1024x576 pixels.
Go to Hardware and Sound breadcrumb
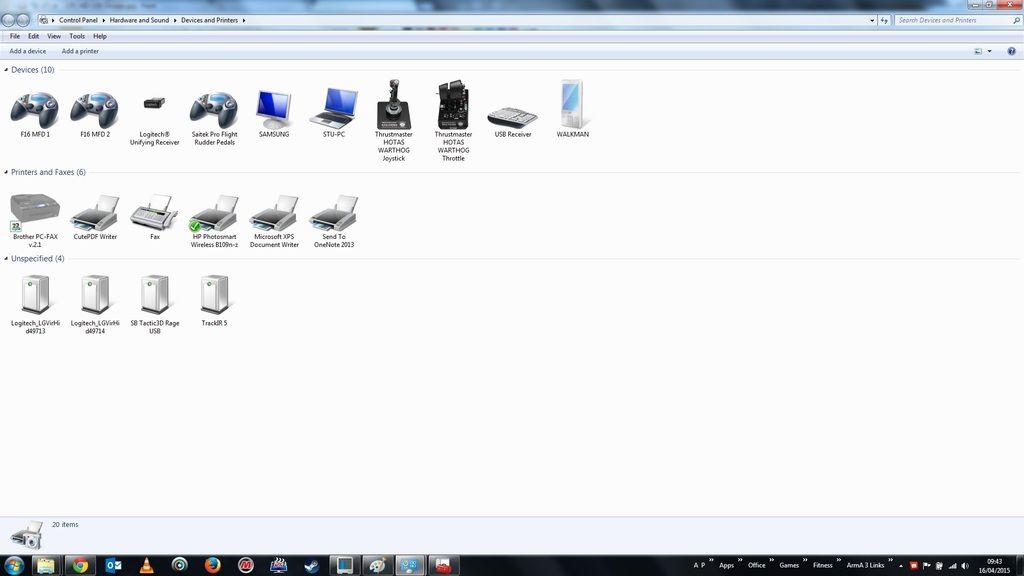tap(139, 20)
